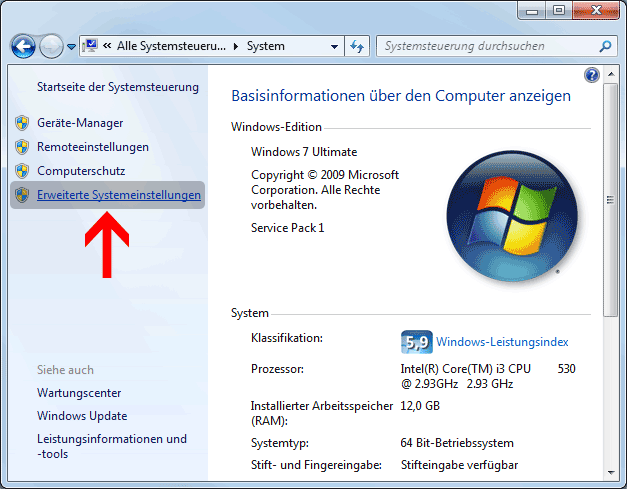The width and height of the screenshot is (627, 489).
Task: Click the greyed Forward arrow button
Action: (51, 46)
